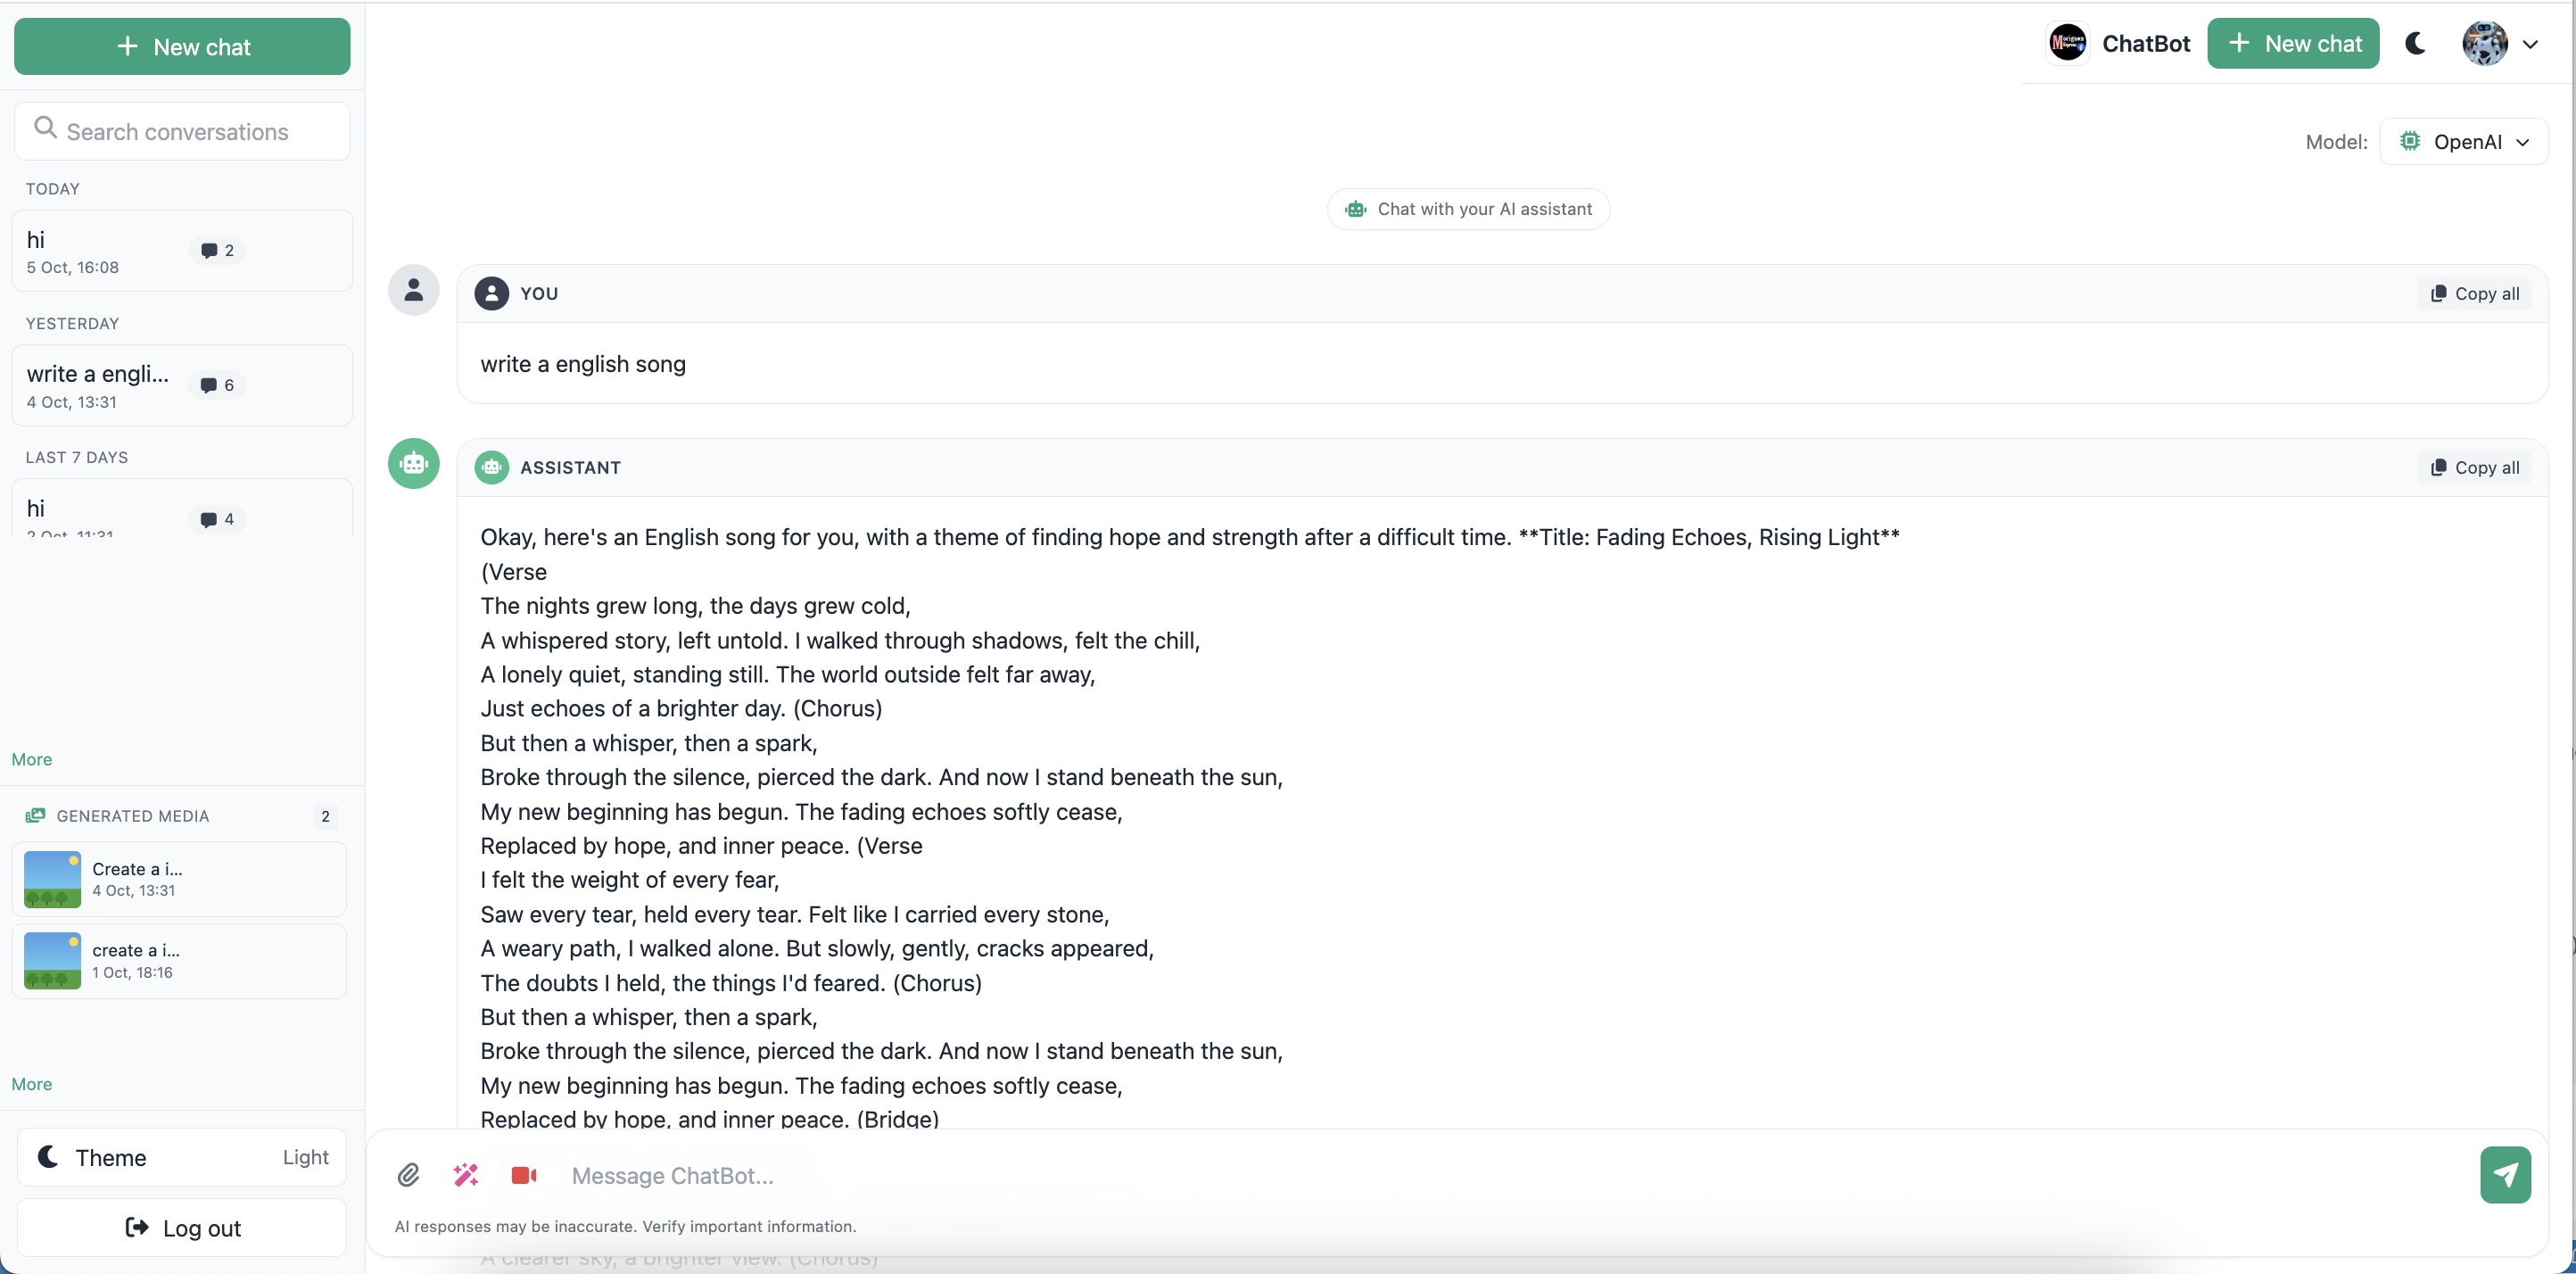Screen dimensions: 2576x1274
Task: Click the robot avatar beside assistant message
Action: tap(413, 464)
